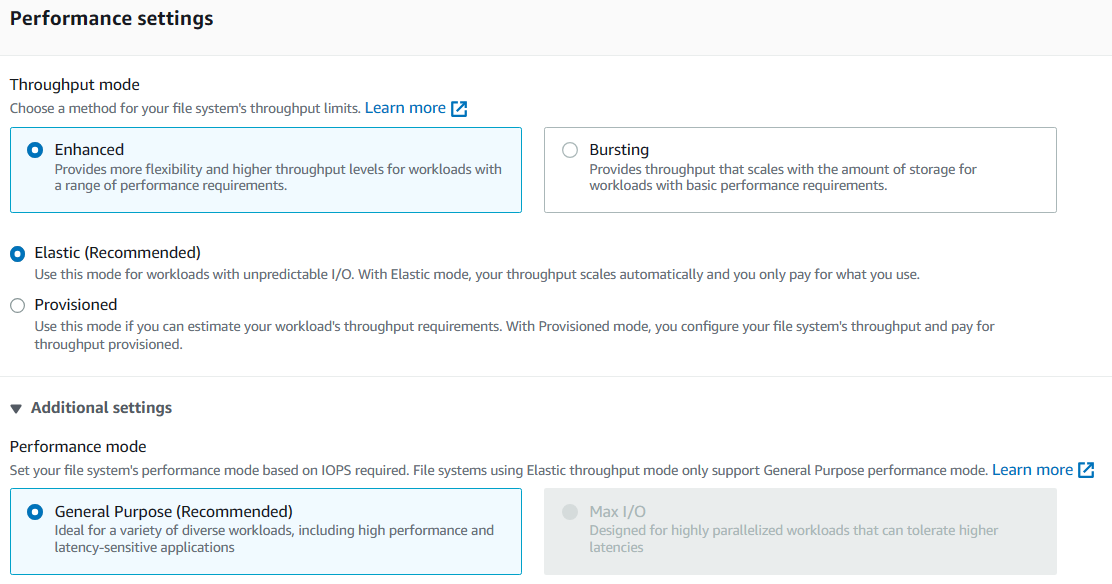Screen dimensions: 1112x584
Task: Open the Performance mode Learn more link
Action: (x=1032, y=470)
